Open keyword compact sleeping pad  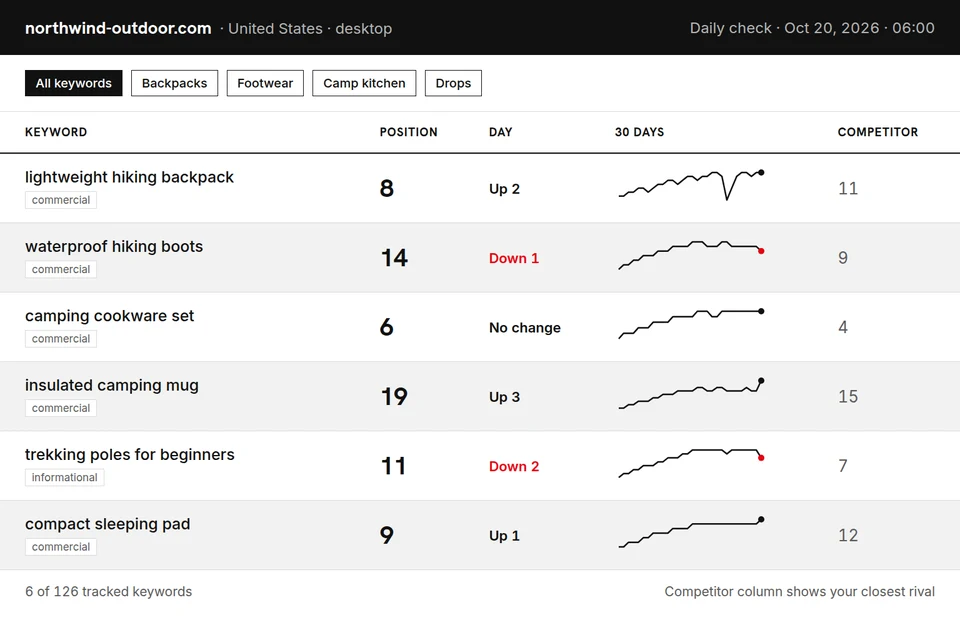108,524
